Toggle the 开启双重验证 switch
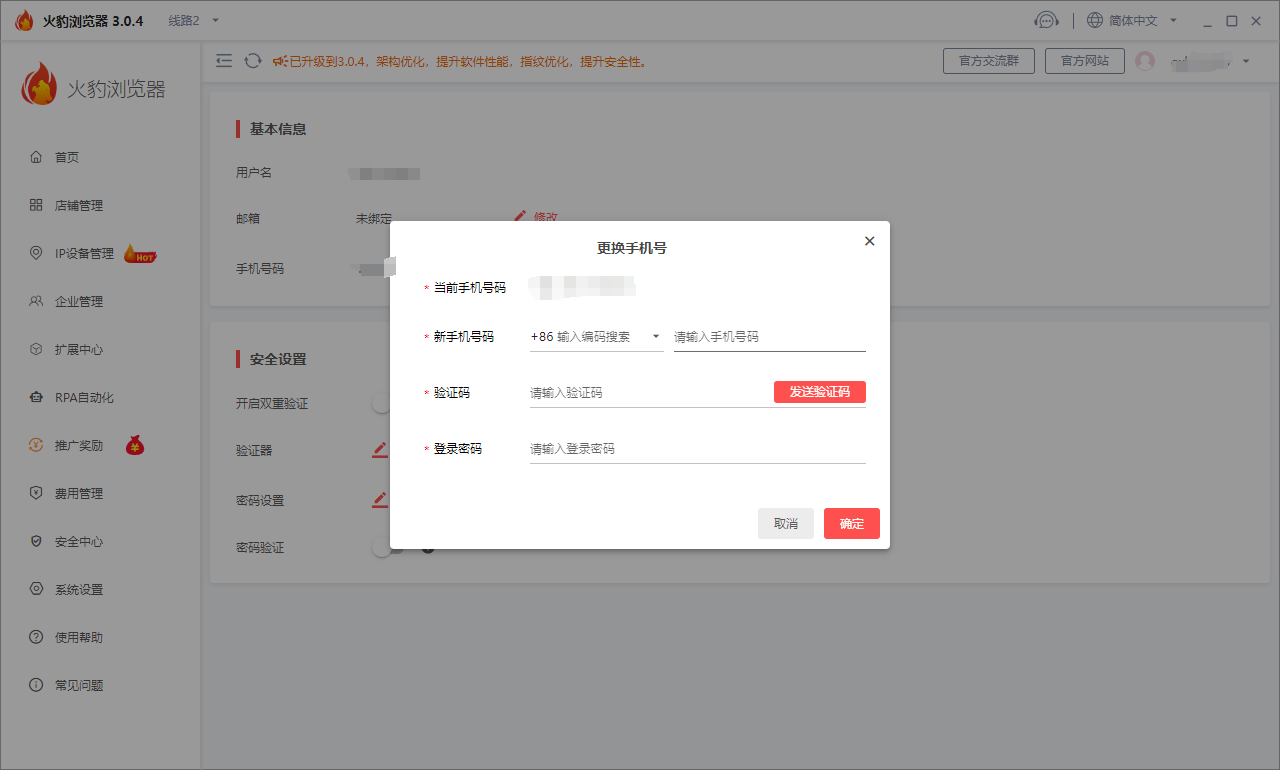 tap(381, 401)
